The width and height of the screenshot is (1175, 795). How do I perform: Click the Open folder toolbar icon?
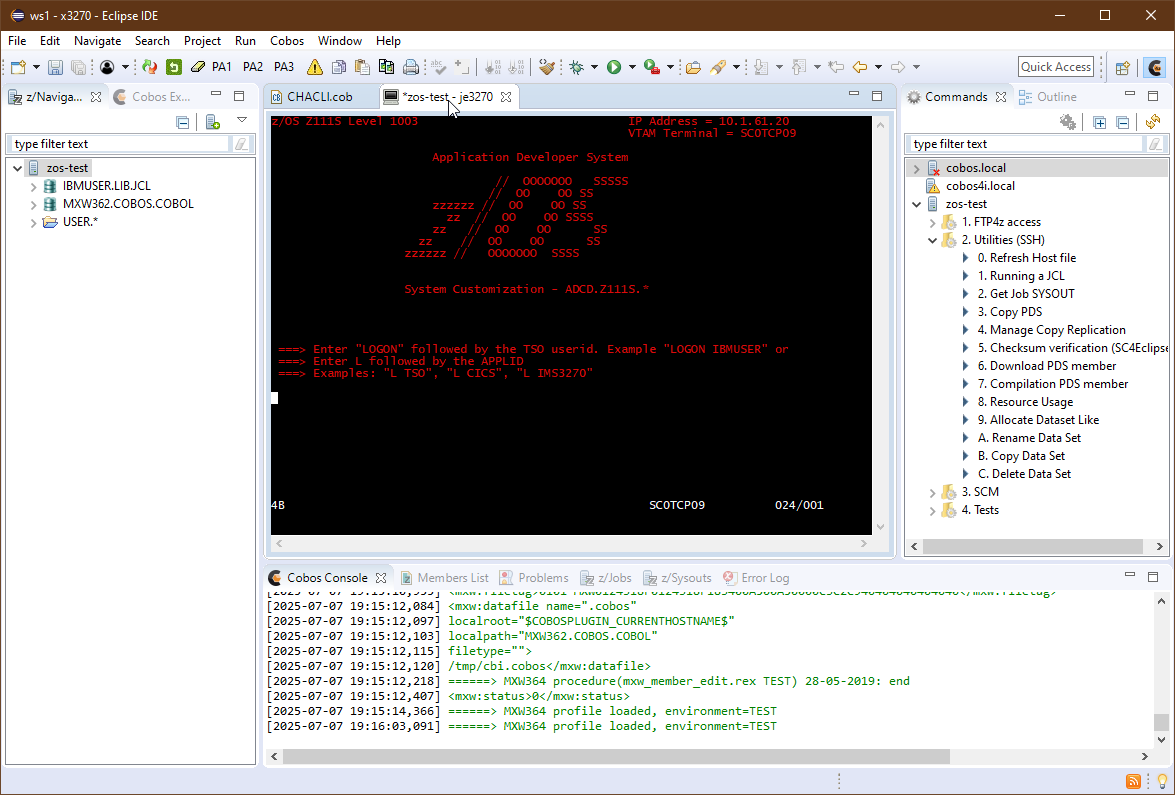(693, 67)
